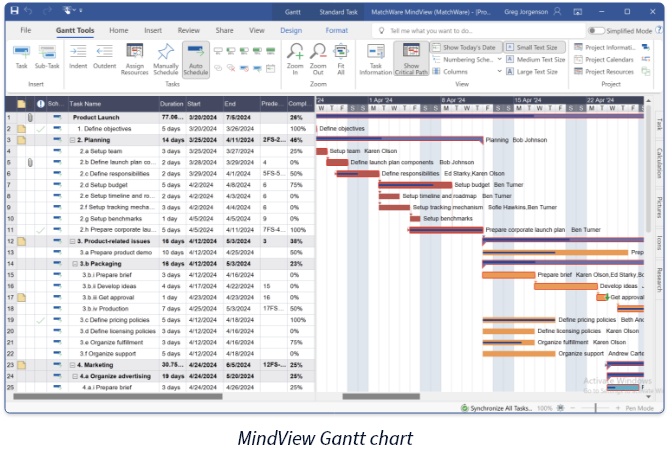Toggle Show Critical Path
The width and height of the screenshot is (669, 453).
(x=411, y=59)
